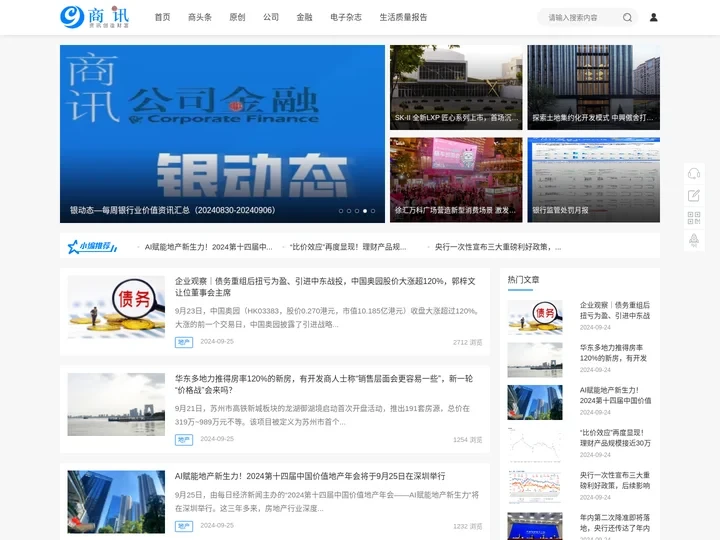Click the edit/feedback icon in sidebar

[x=694, y=196]
